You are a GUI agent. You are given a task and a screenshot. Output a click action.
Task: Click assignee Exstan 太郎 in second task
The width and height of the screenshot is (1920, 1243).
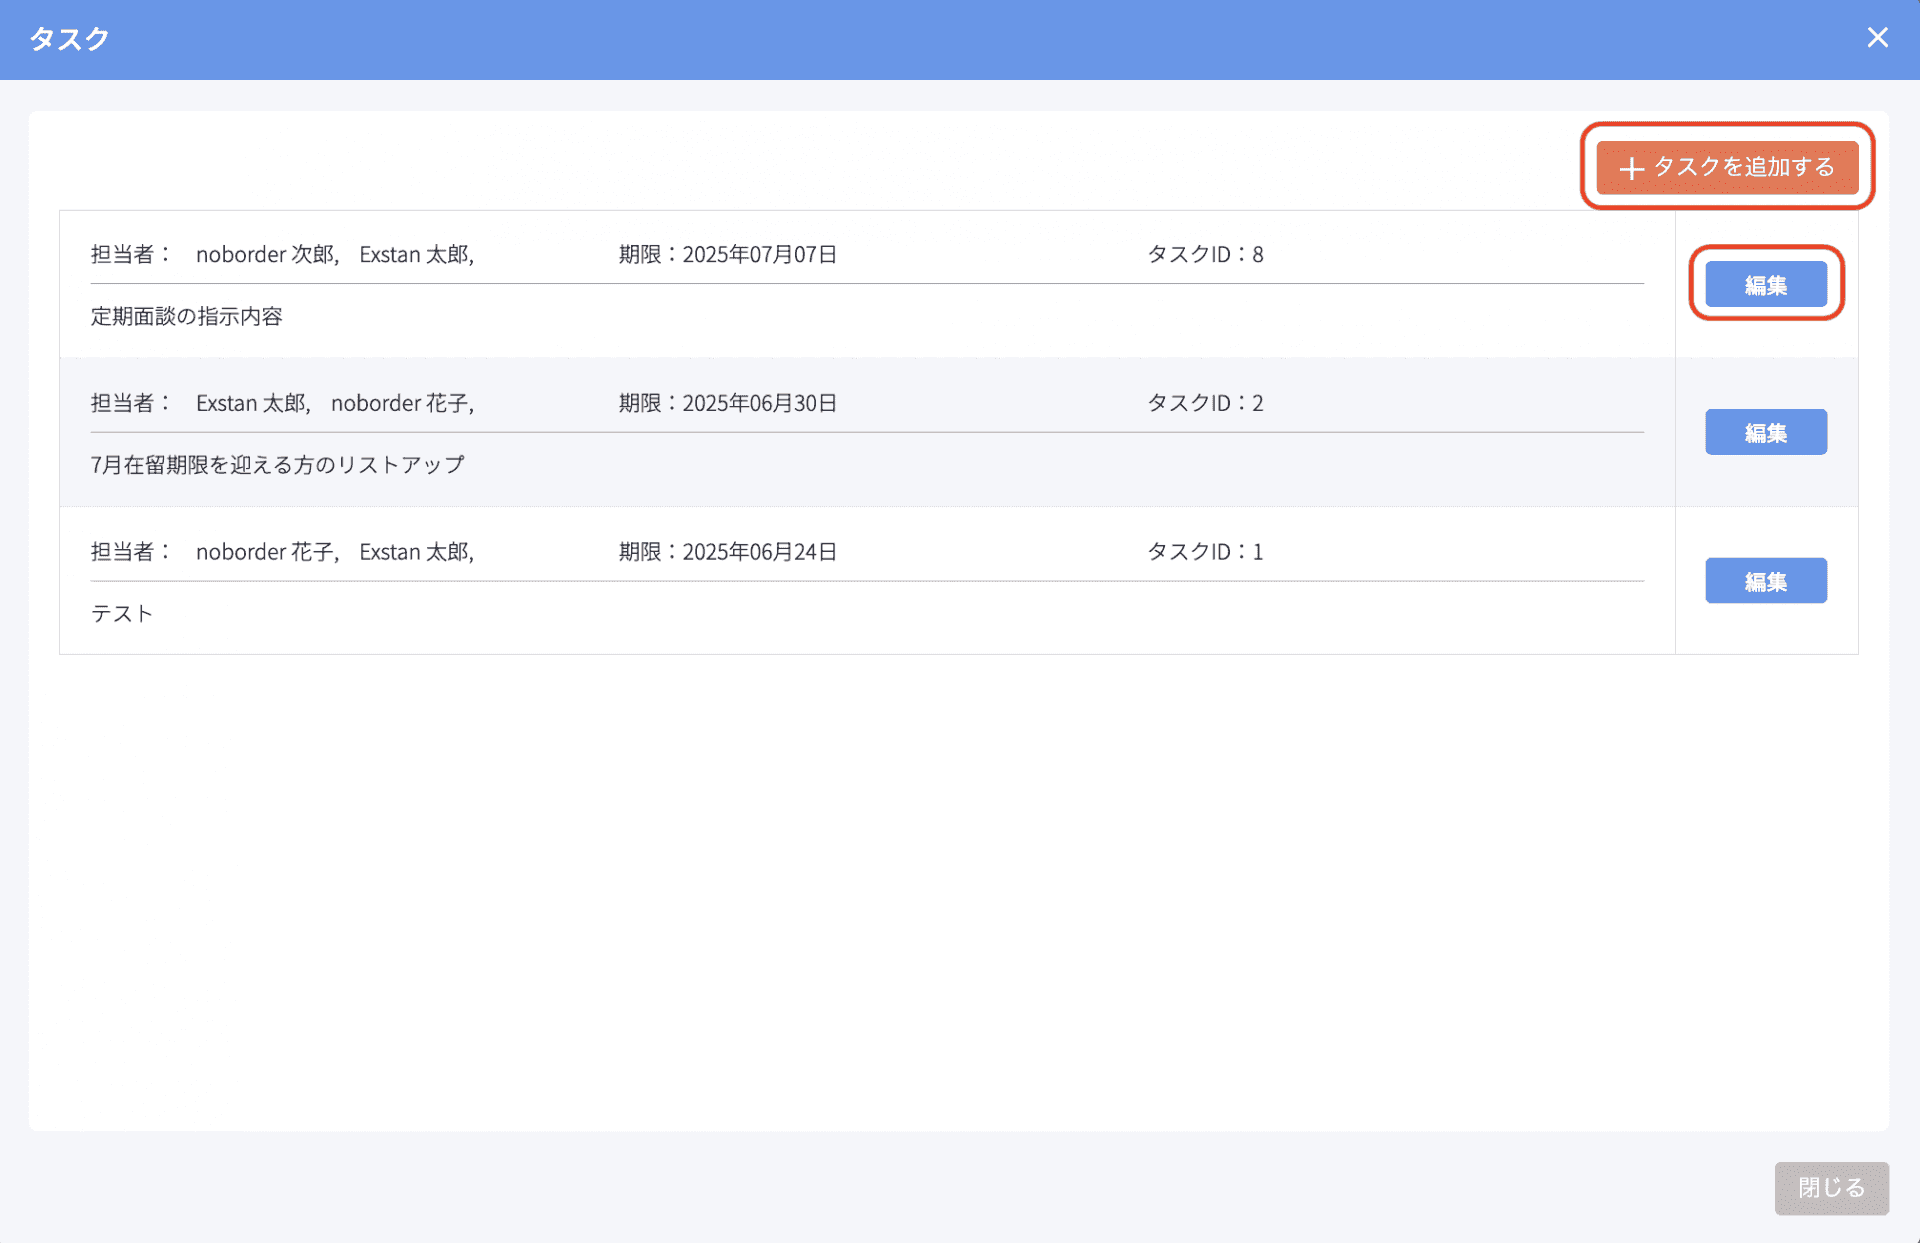[252, 403]
